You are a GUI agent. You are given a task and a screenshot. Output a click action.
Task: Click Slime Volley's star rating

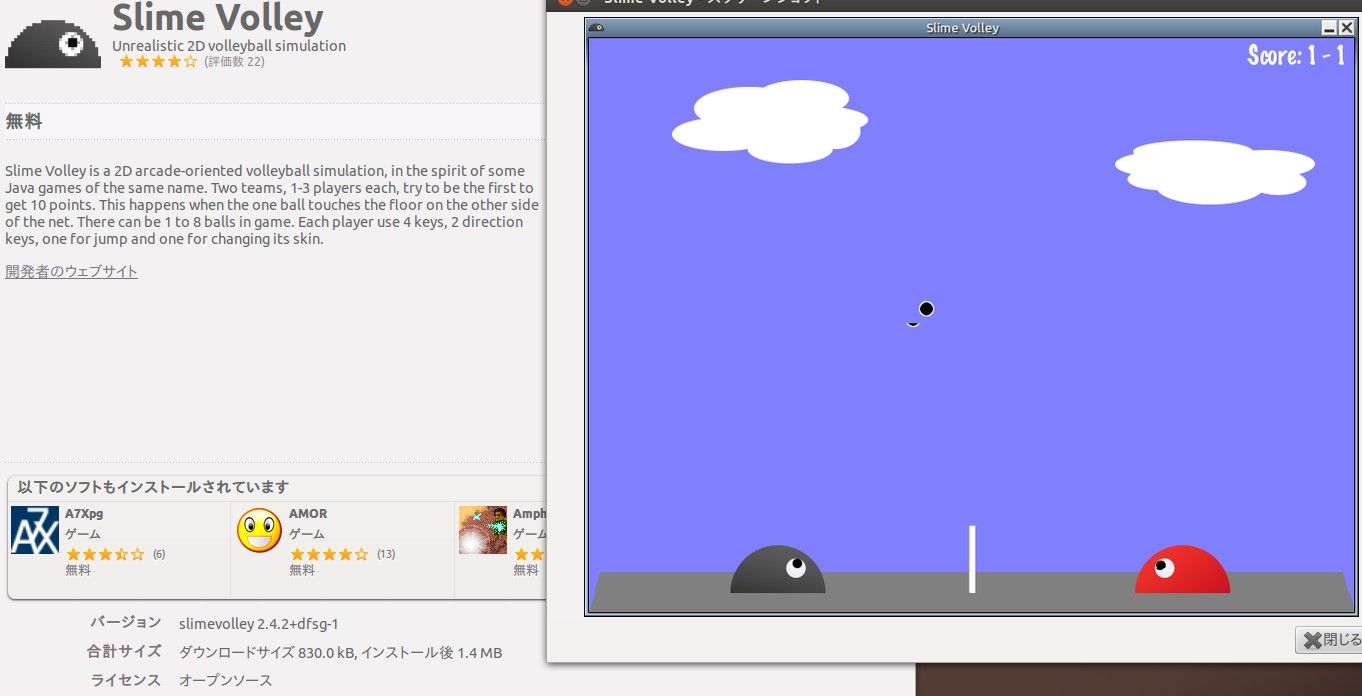coord(158,62)
